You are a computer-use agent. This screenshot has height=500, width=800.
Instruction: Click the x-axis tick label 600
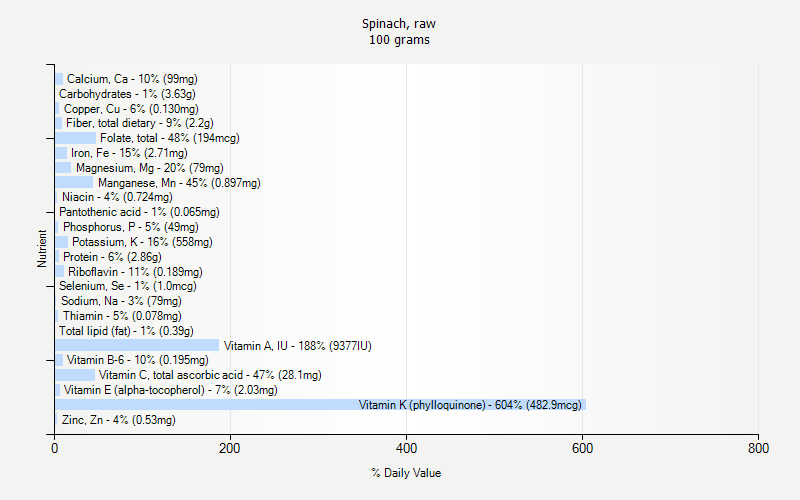click(x=582, y=448)
